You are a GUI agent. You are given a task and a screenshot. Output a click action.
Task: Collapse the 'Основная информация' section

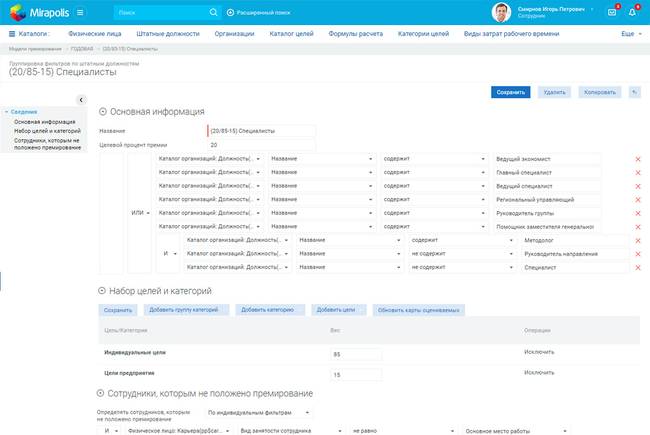pos(103,112)
